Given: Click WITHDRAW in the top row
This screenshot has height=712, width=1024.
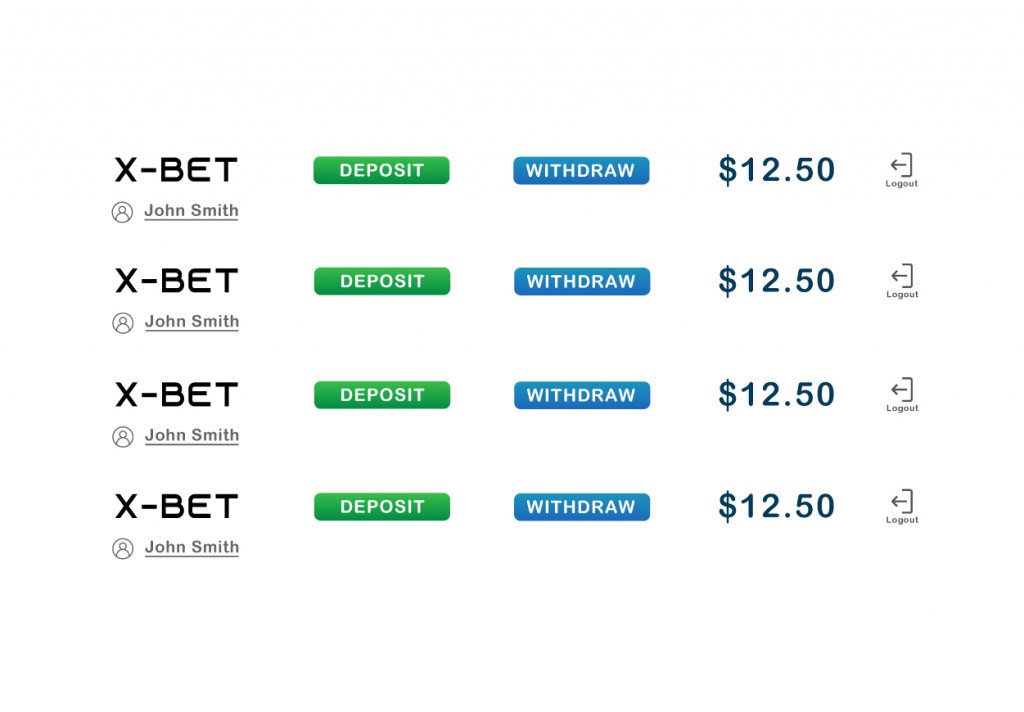Looking at the screenshot, I should (x=581, y=170).
